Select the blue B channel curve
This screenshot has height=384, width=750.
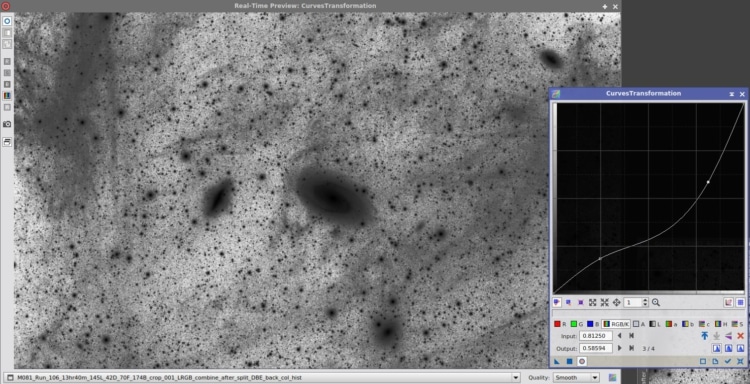(593, 324)
